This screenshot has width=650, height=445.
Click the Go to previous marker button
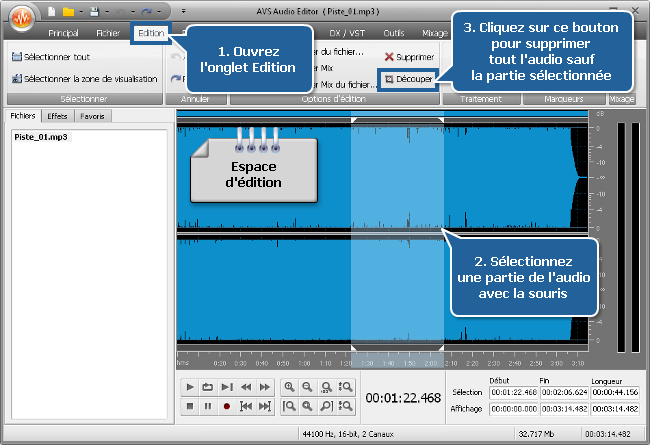(x=246, y=406)
